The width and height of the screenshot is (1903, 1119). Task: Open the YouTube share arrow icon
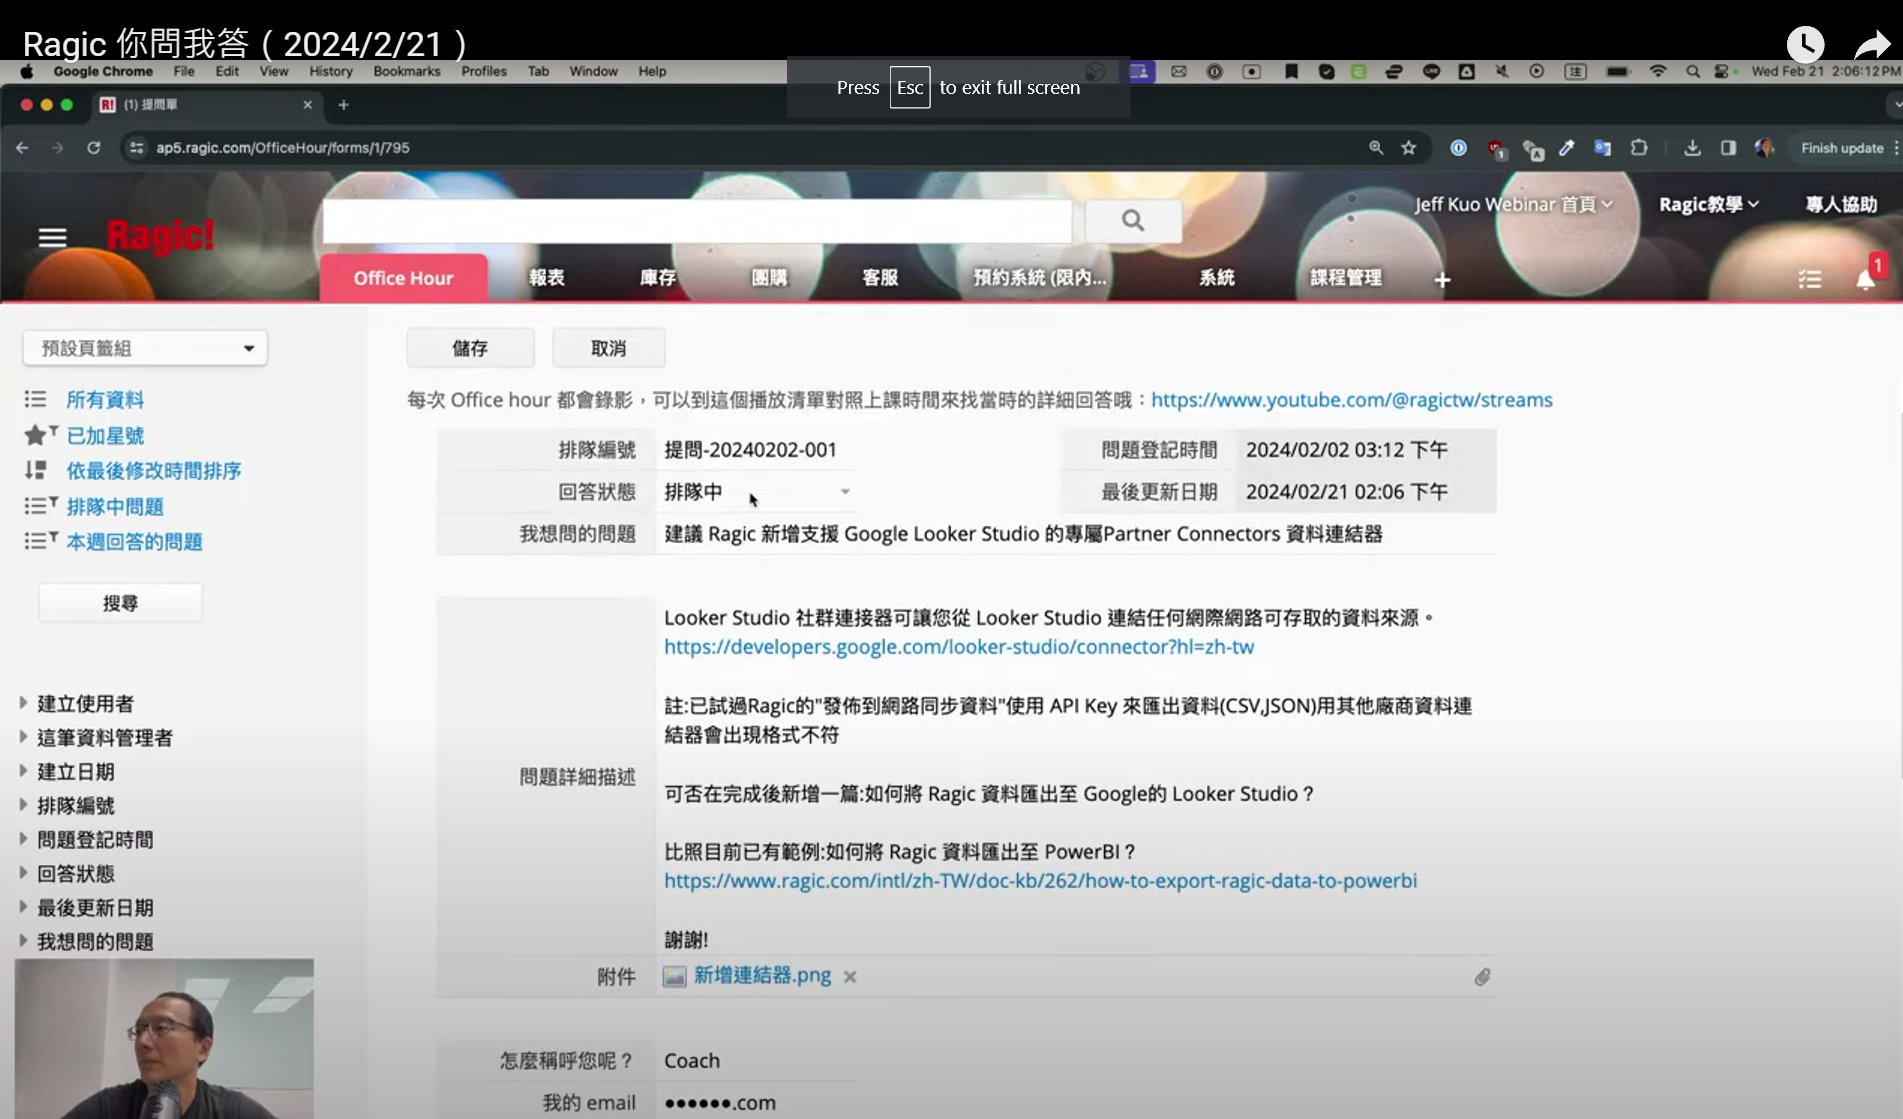click(x=1871, y=45)
